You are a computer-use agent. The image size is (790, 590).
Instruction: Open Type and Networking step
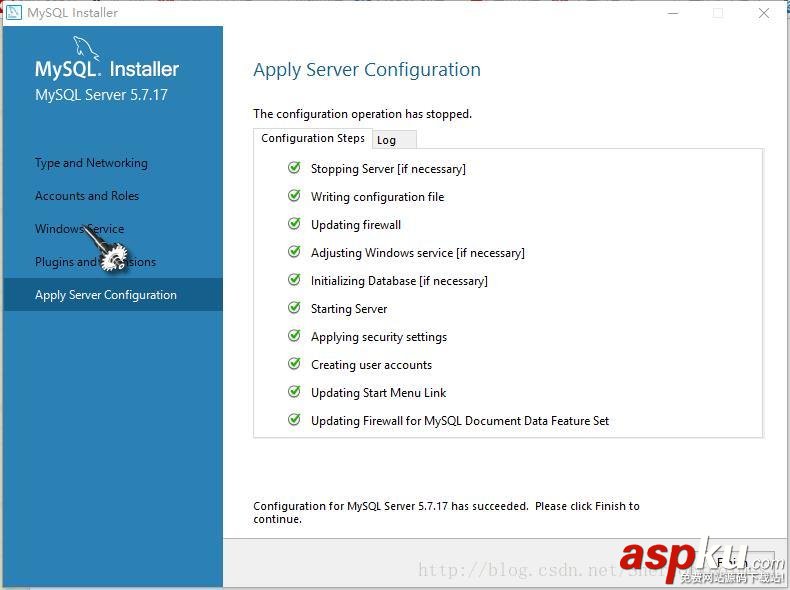91,163
